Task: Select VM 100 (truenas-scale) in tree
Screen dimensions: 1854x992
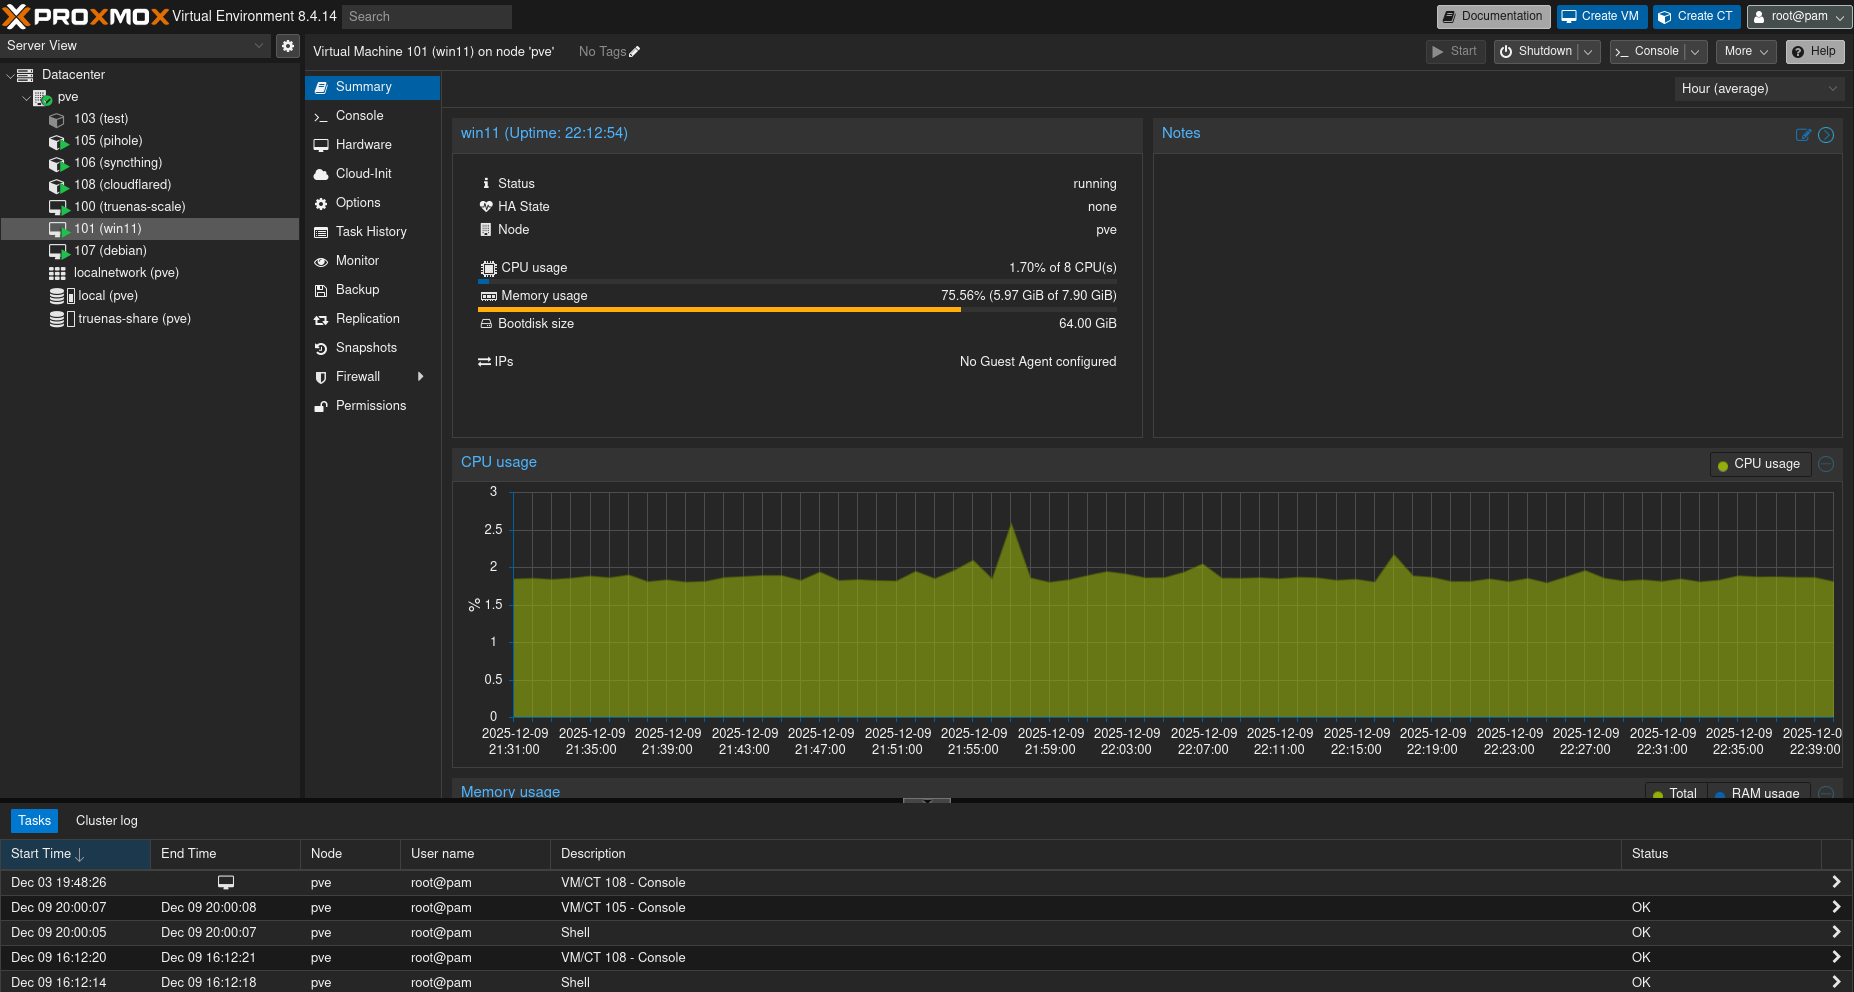Action: pos(129,207)
